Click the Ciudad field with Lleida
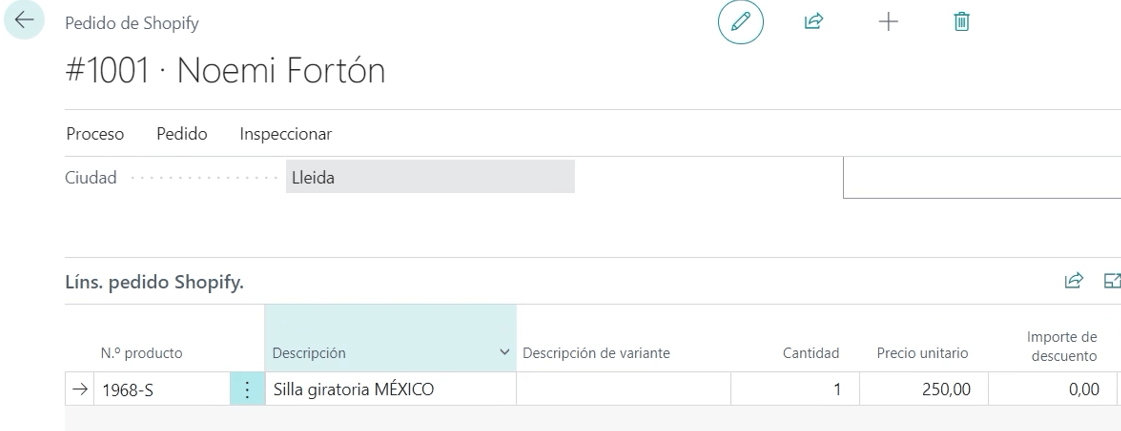This screenshot has height=431, width=1121. [430, 177]
